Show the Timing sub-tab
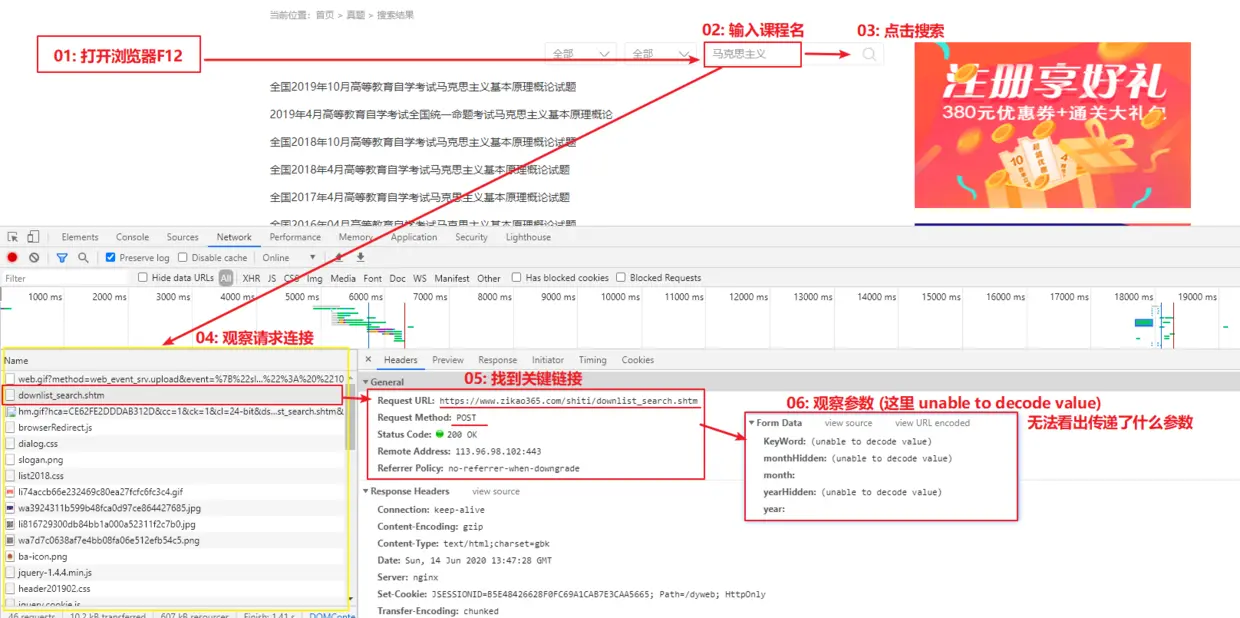This screenshot has width=1240, height=618. point(592,360)
